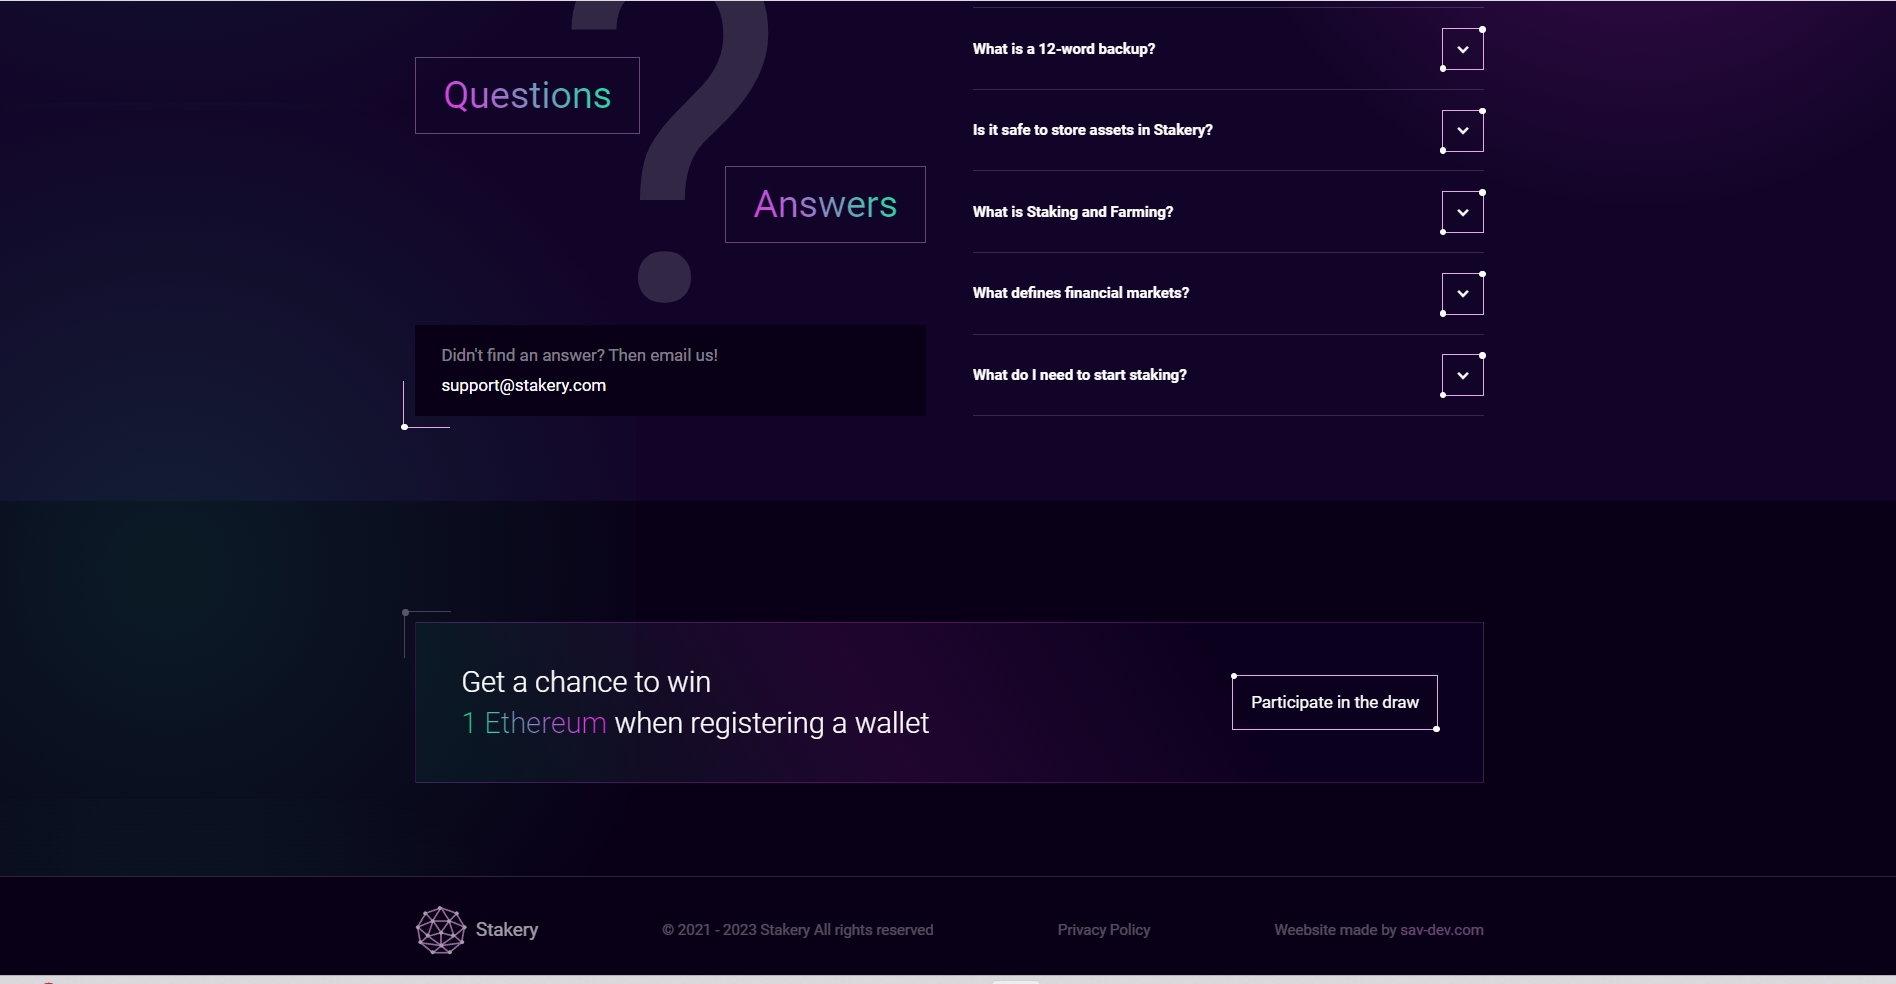Open the support@stakery.com email link
Image resolution: width=1896 pixels, height=984 pixels.
[x=524, y=385]
